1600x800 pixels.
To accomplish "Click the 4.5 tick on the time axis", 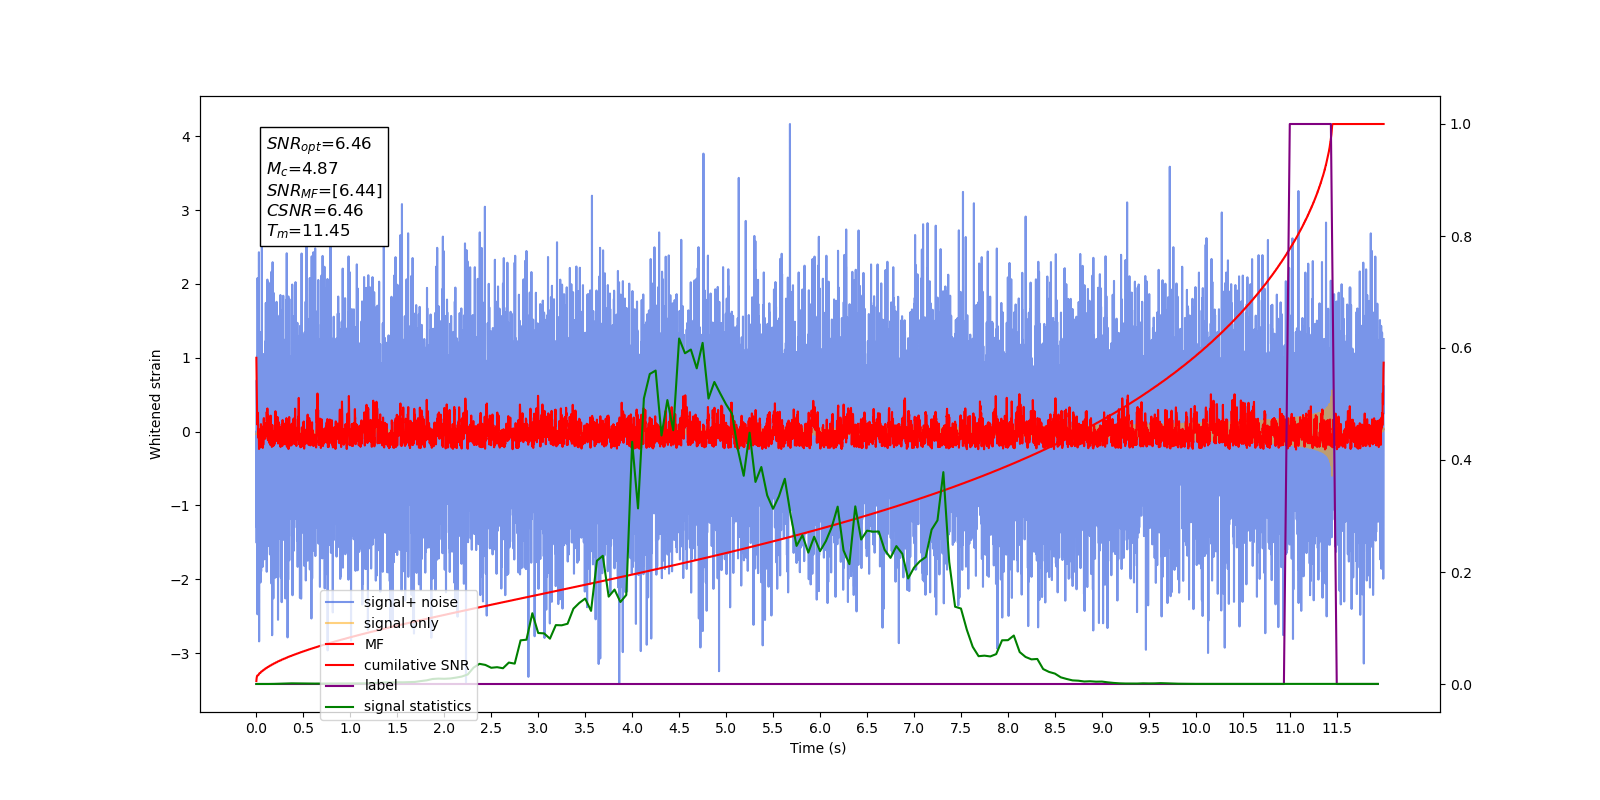I will [679, 728].
